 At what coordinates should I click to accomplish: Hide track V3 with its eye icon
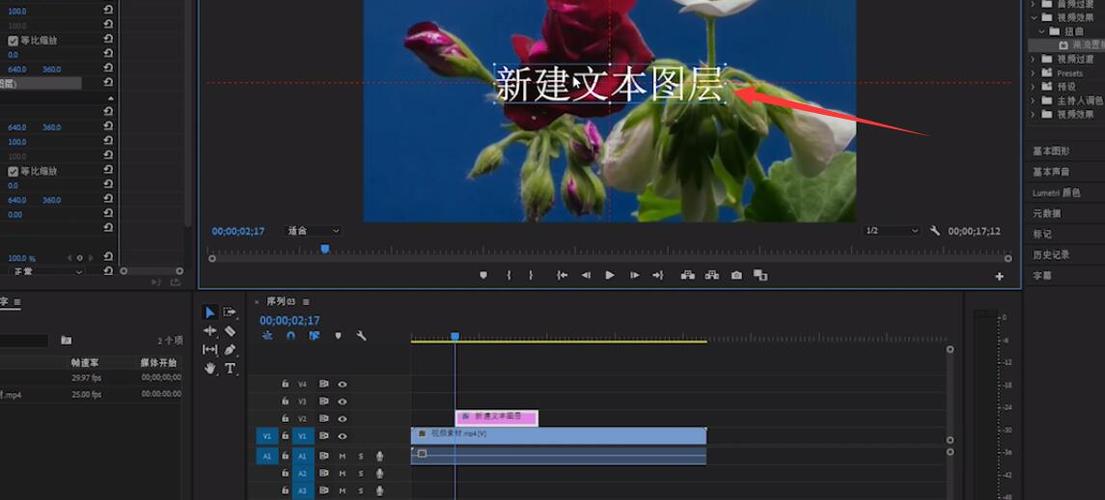(x=342, y=401)
